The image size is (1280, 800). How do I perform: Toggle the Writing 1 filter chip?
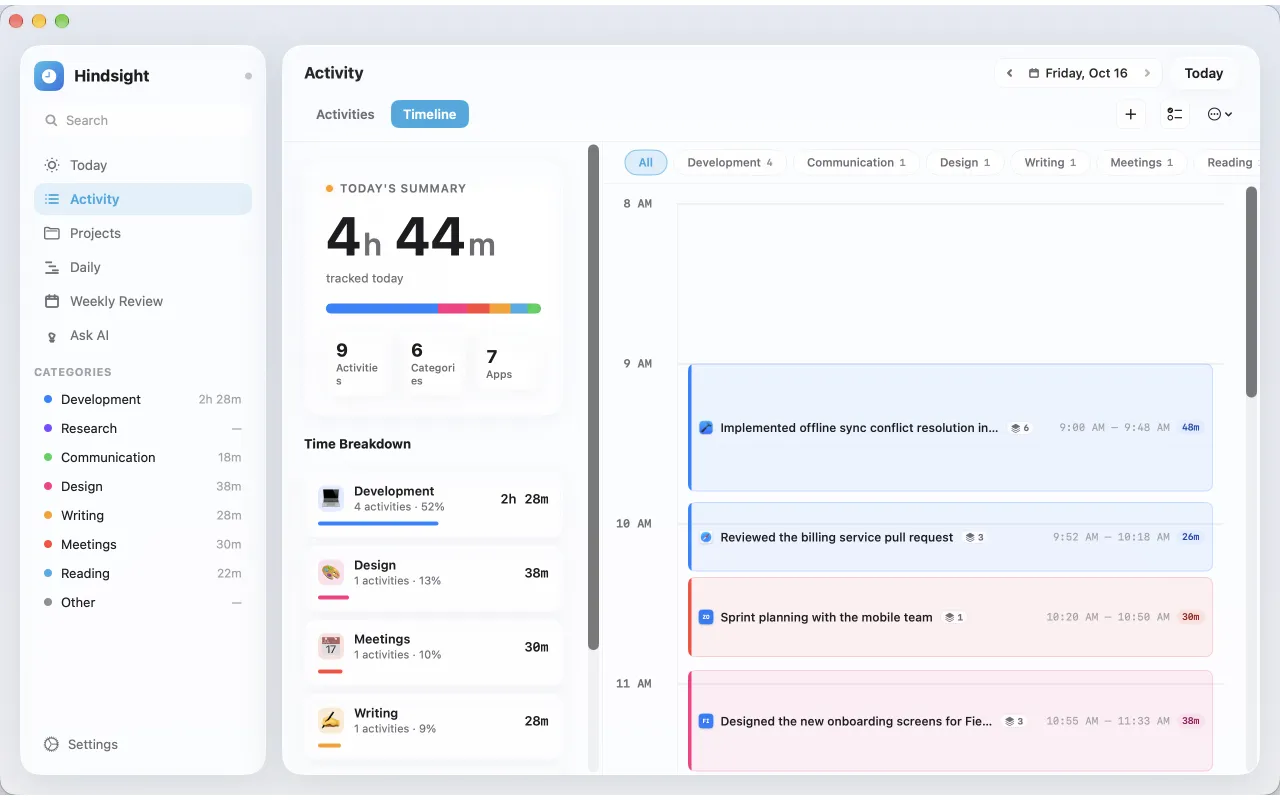click(x=1050, y=162)
